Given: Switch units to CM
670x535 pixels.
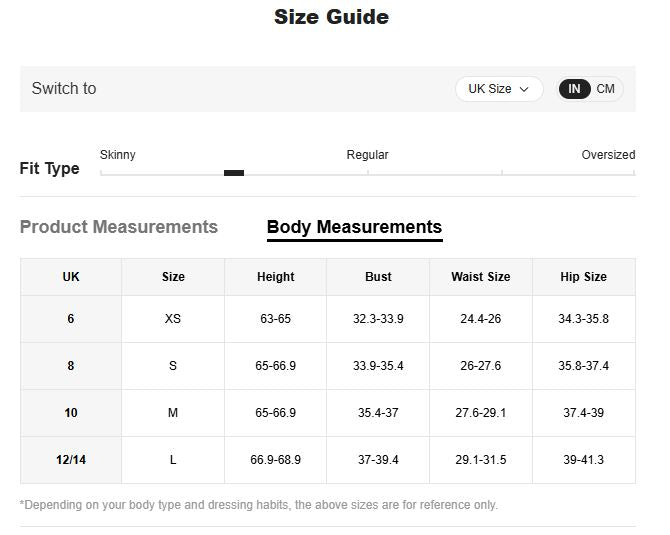Looking at the screenshot, I should coord(606,89).
